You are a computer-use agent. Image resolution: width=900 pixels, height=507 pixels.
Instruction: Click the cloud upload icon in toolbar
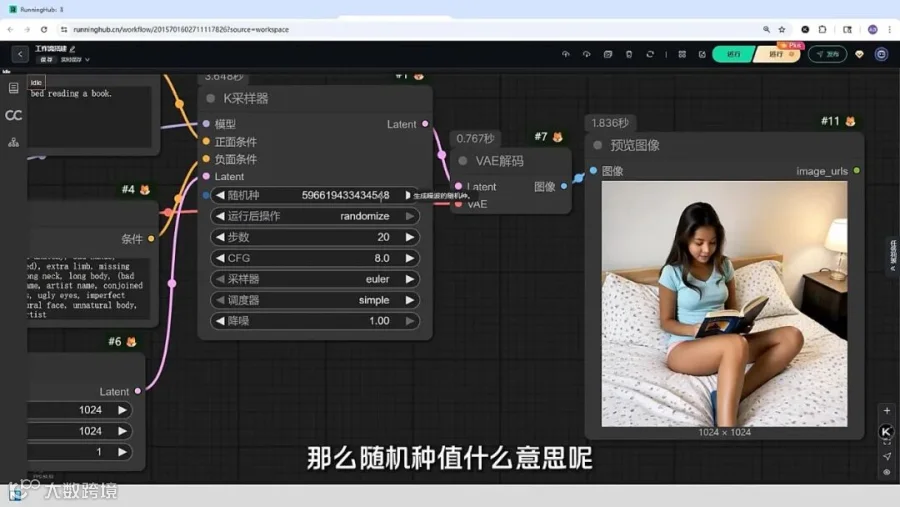pos(565,54)
